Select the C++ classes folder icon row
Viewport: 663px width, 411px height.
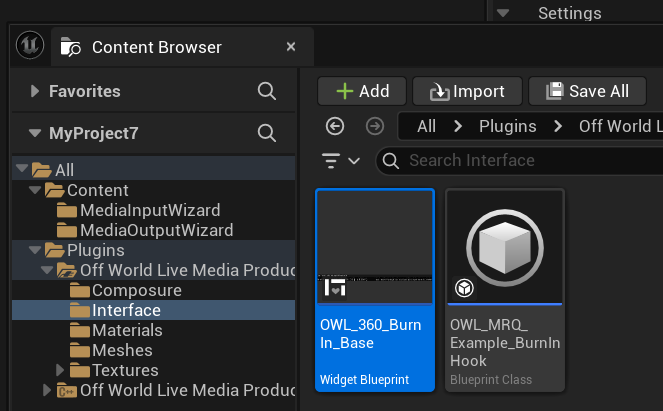[176, 390]
